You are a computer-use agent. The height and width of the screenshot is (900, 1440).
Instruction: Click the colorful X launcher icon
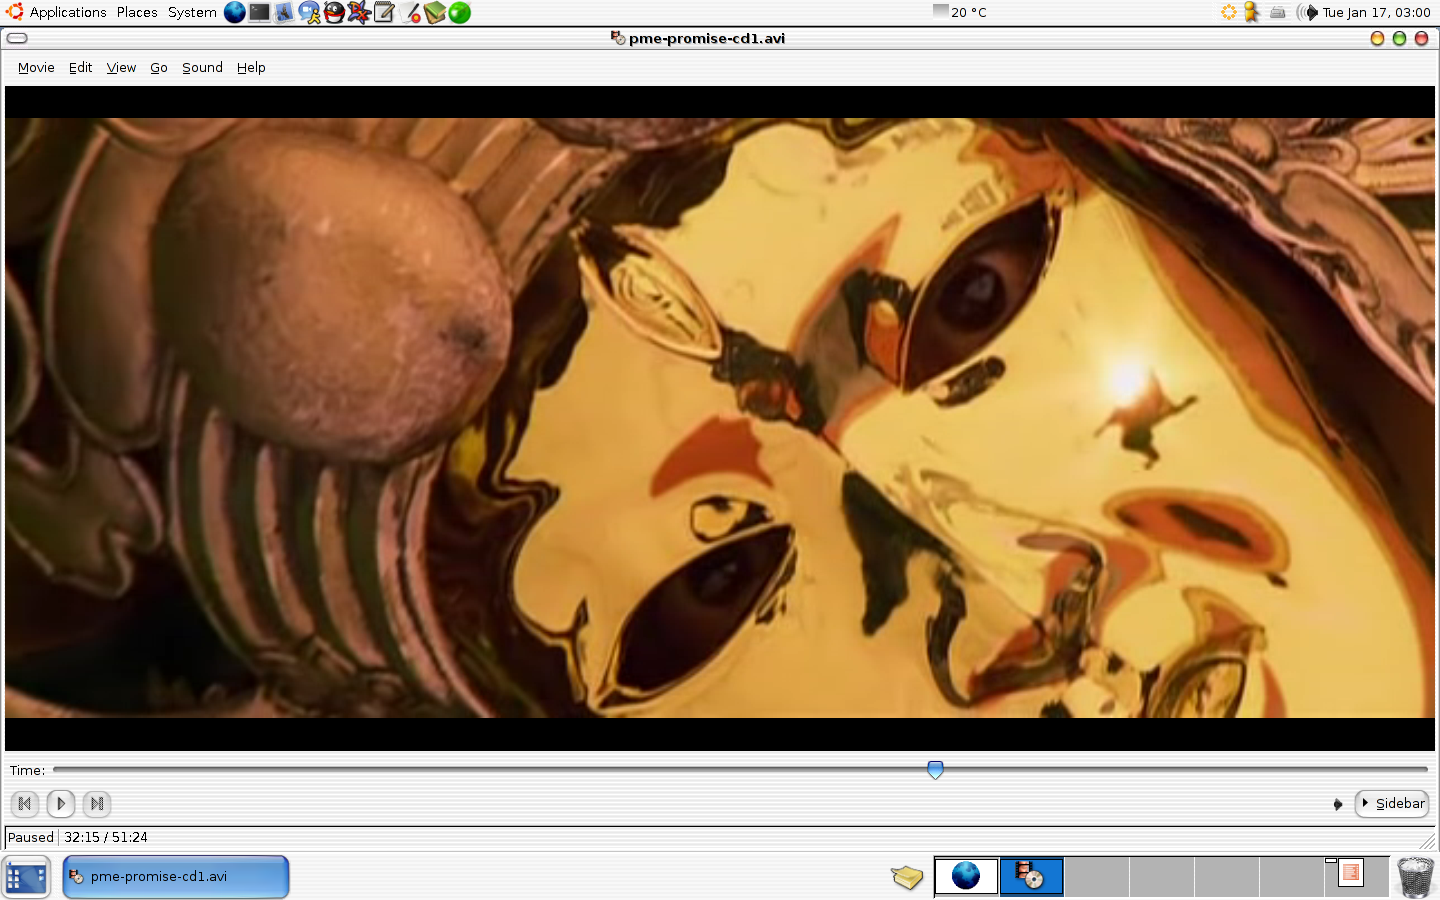[x=359, y=12]
